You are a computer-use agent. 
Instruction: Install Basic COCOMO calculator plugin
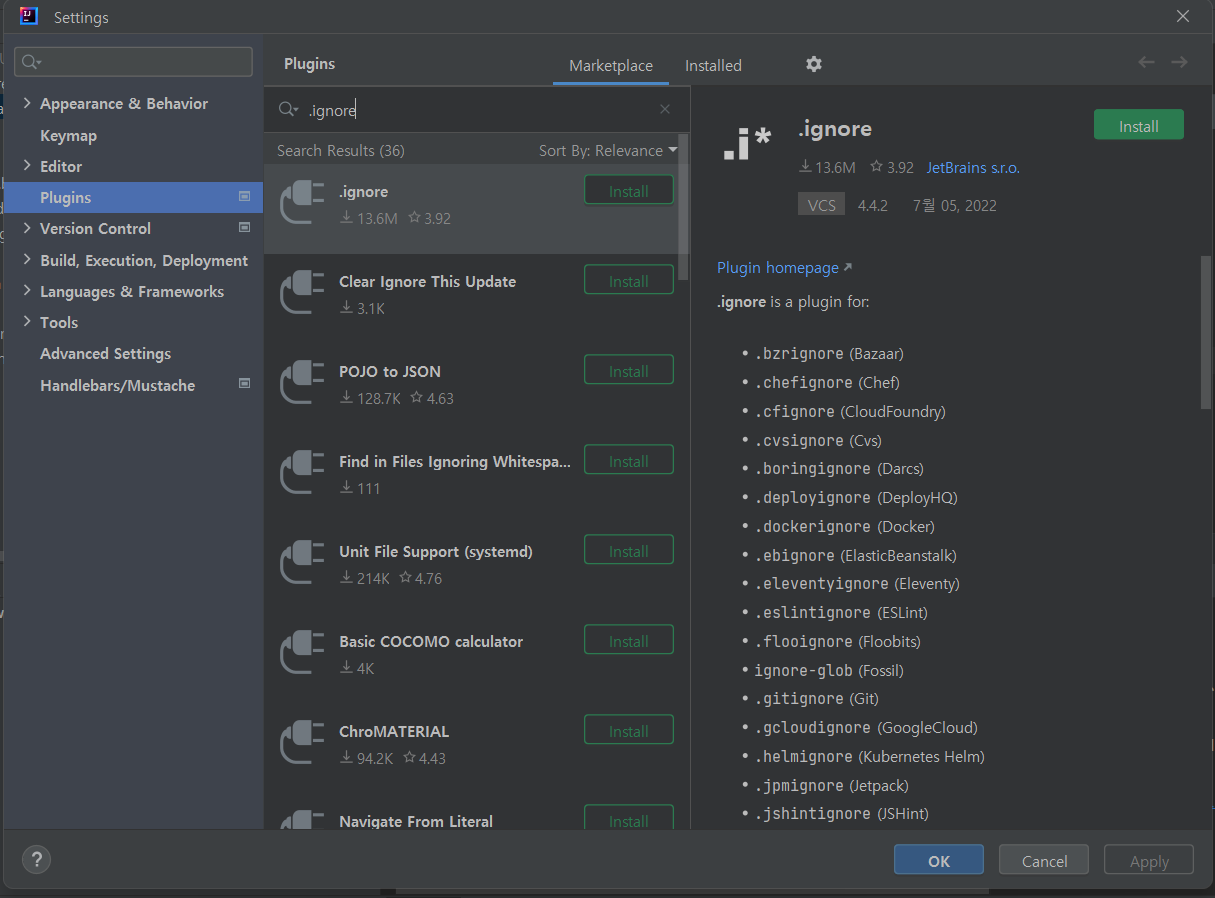(629, 641)
